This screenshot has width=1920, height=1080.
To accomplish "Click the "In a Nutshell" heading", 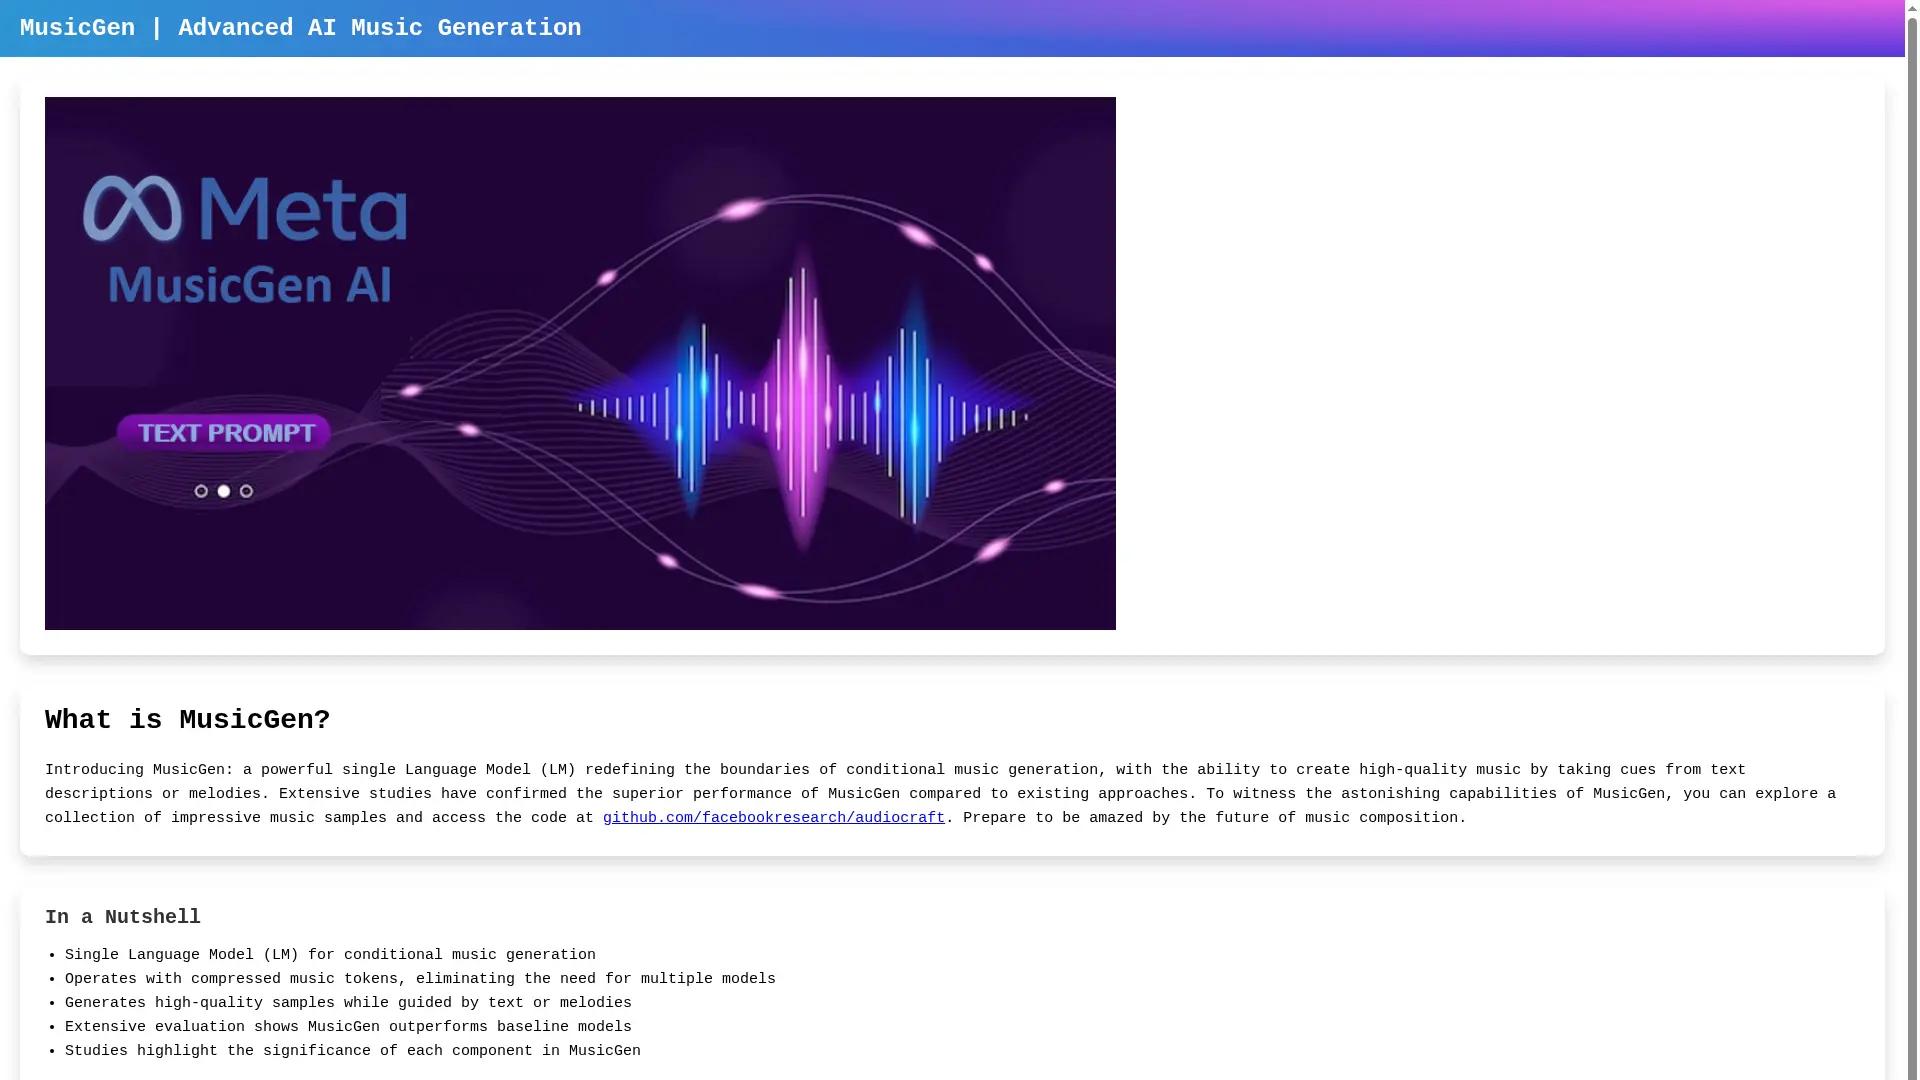I will click(122, 917).
